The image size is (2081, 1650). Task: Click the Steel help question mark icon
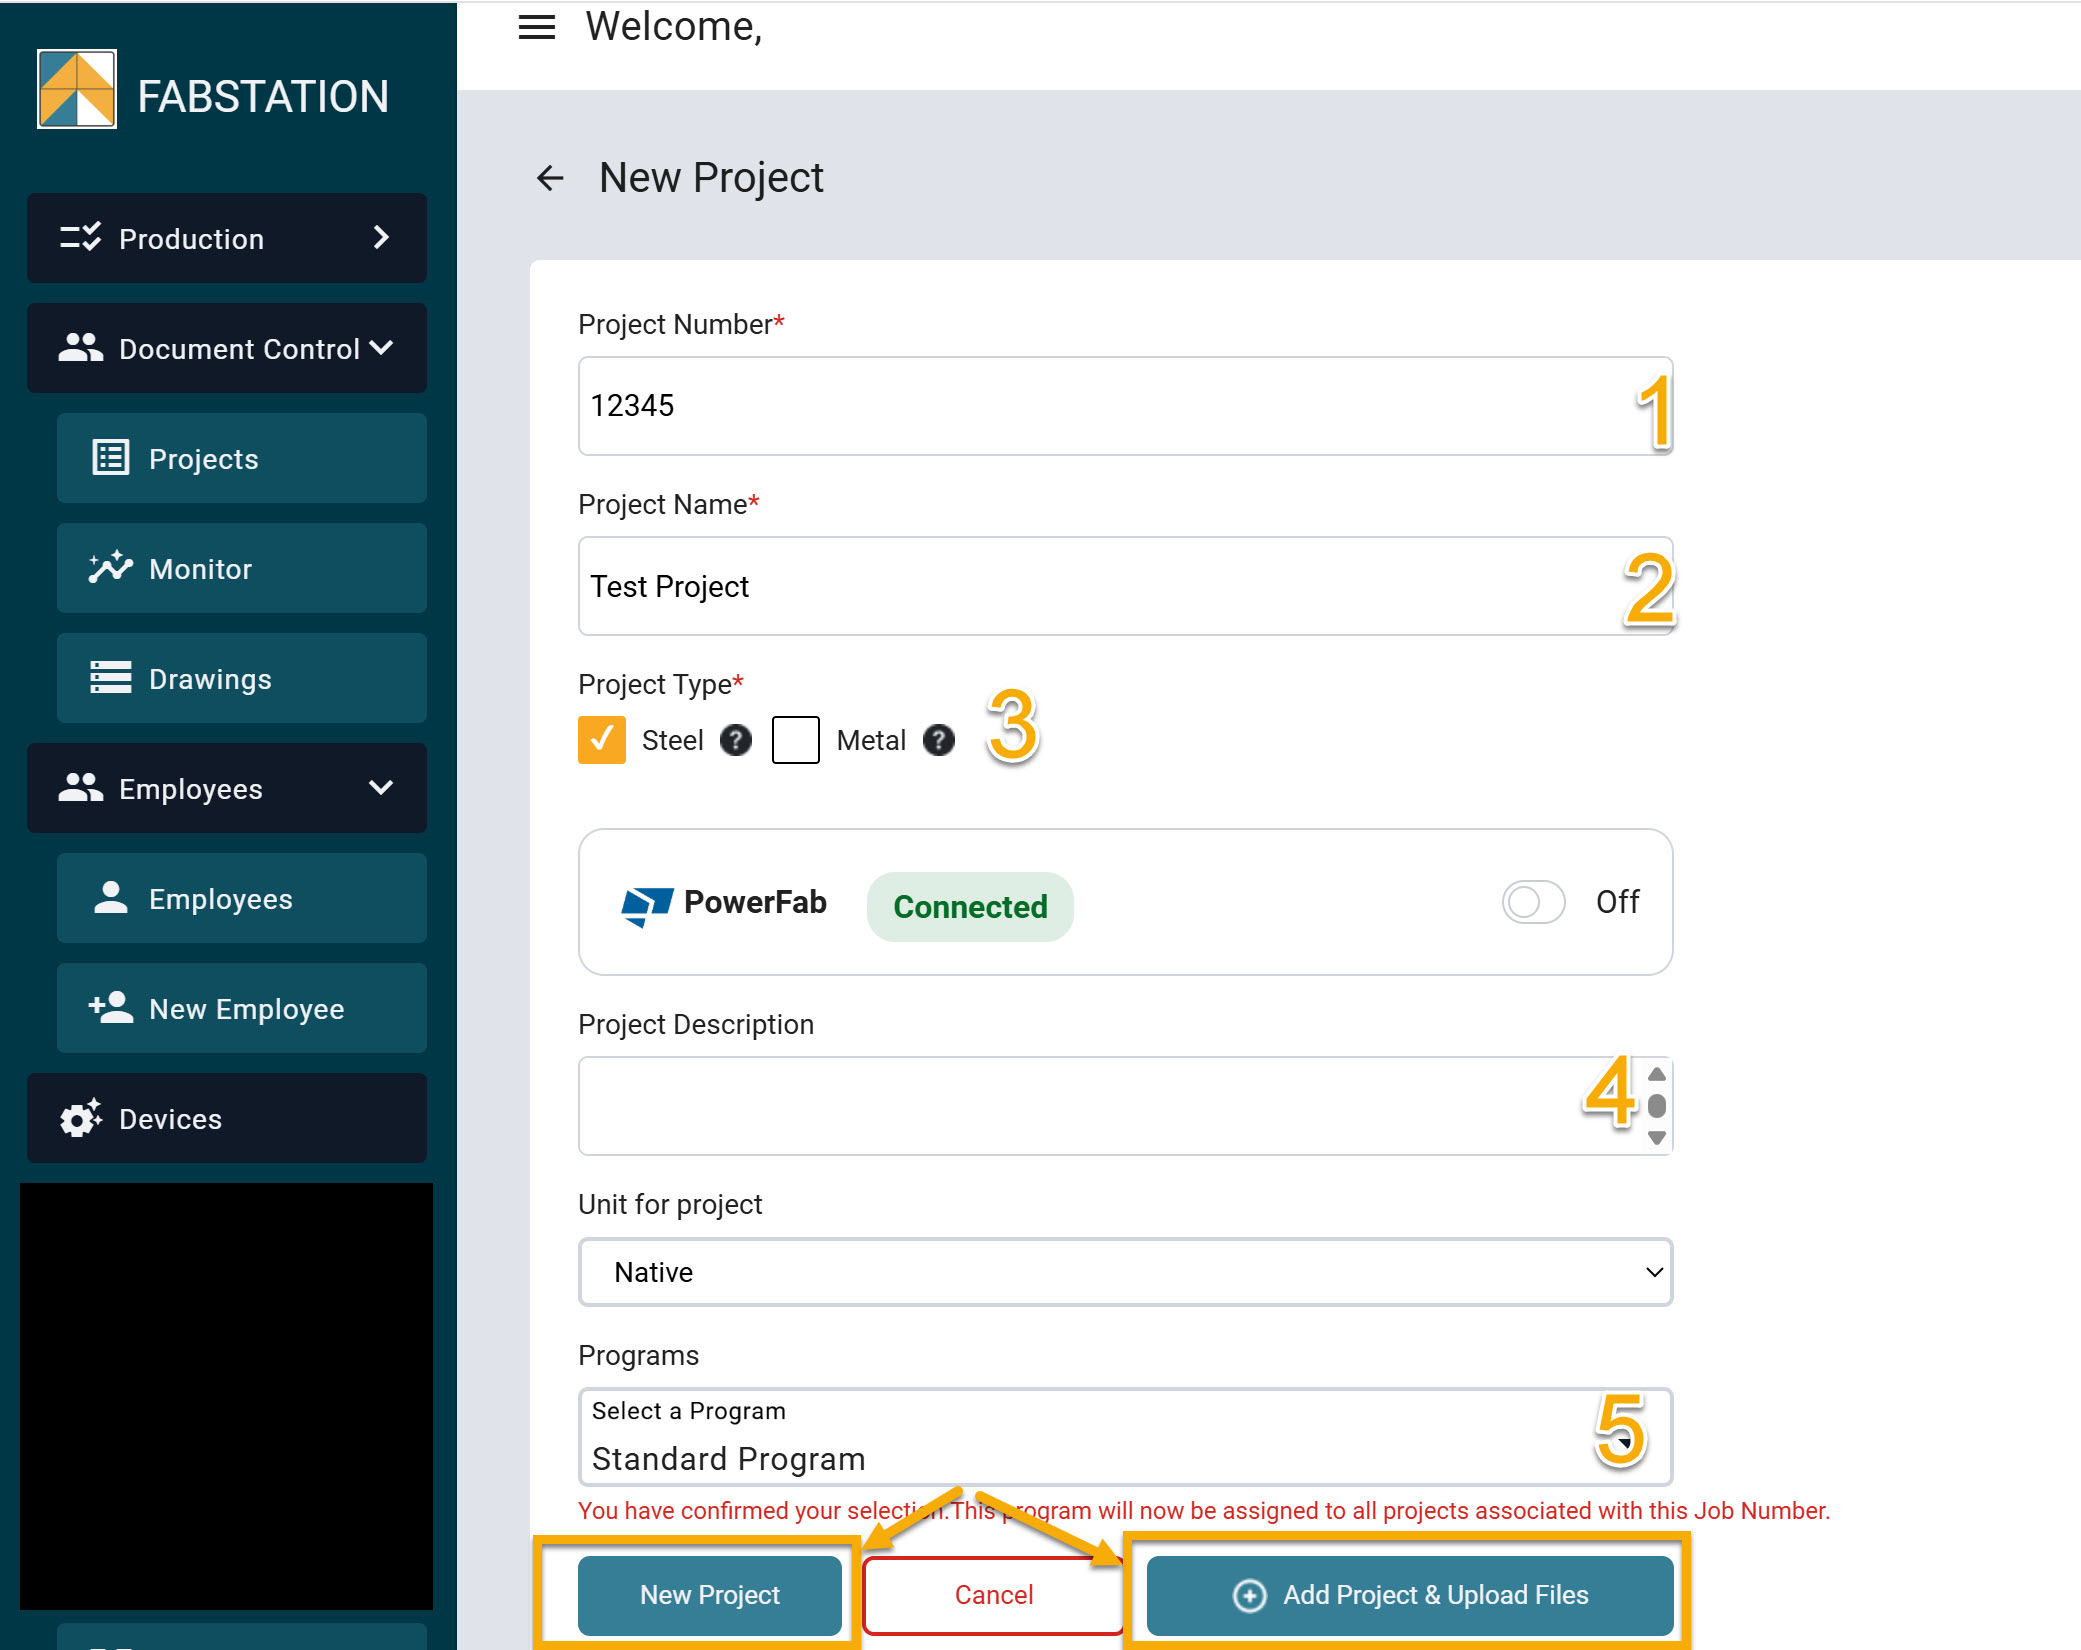pyautogui.click(x=736, y=740)
